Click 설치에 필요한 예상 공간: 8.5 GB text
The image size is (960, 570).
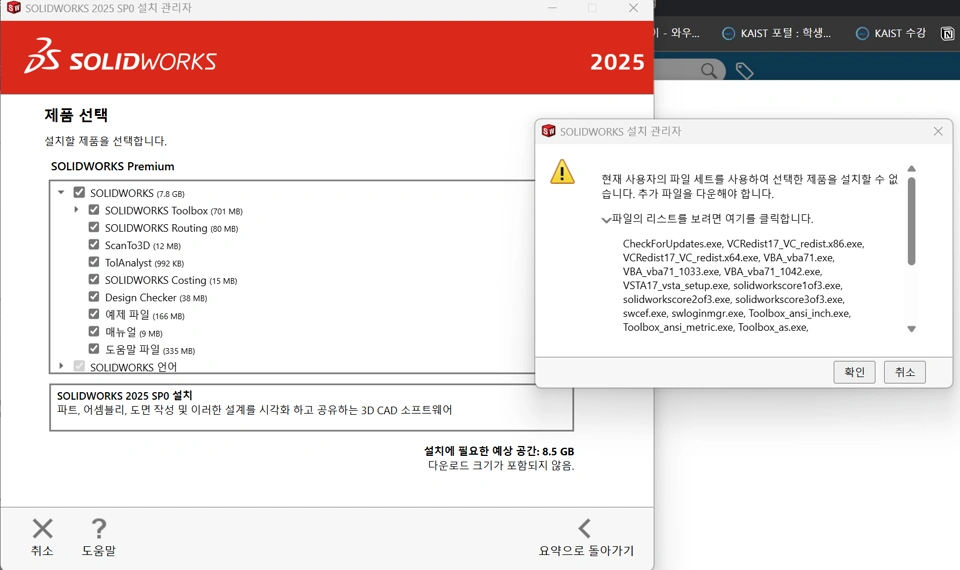click(x=499, y=451)
